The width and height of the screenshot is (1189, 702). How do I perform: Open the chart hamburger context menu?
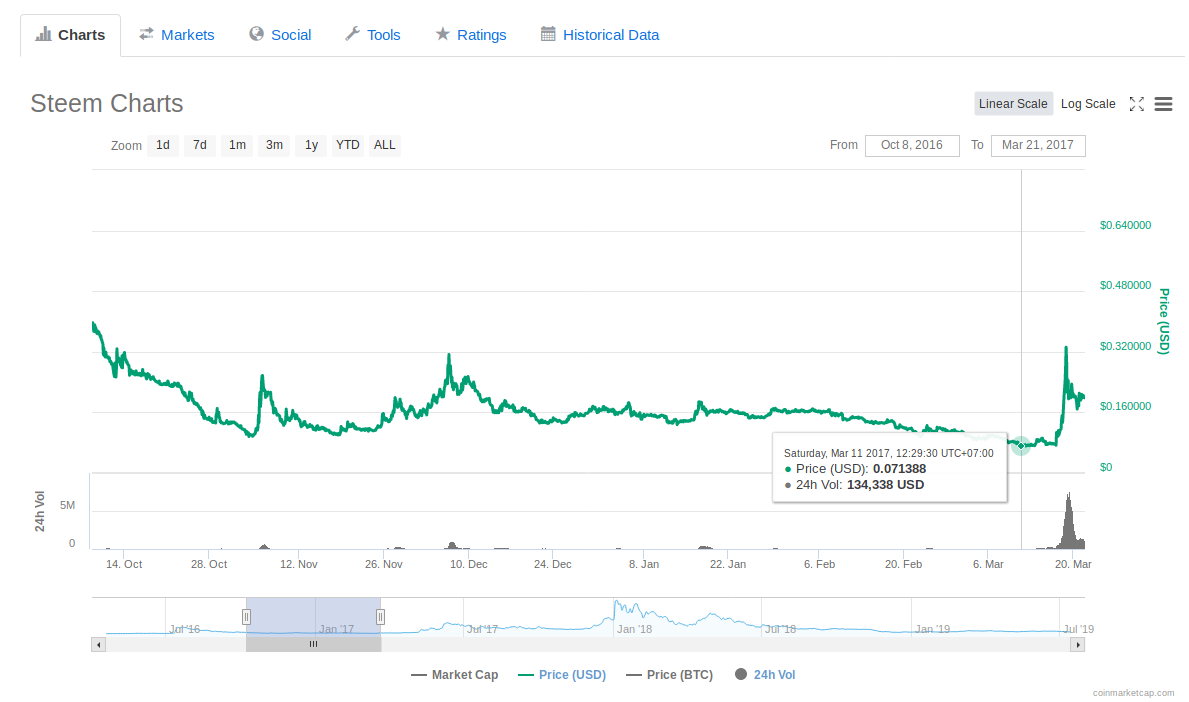[1163, 104]
